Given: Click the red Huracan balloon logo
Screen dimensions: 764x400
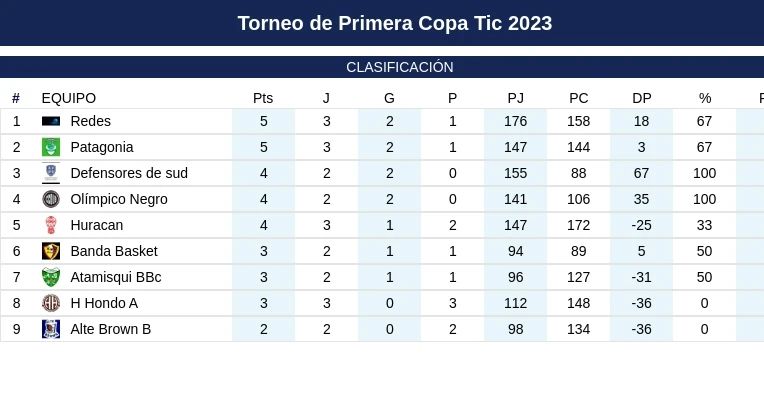Looking at the screenshot, I should click(51, 225).
